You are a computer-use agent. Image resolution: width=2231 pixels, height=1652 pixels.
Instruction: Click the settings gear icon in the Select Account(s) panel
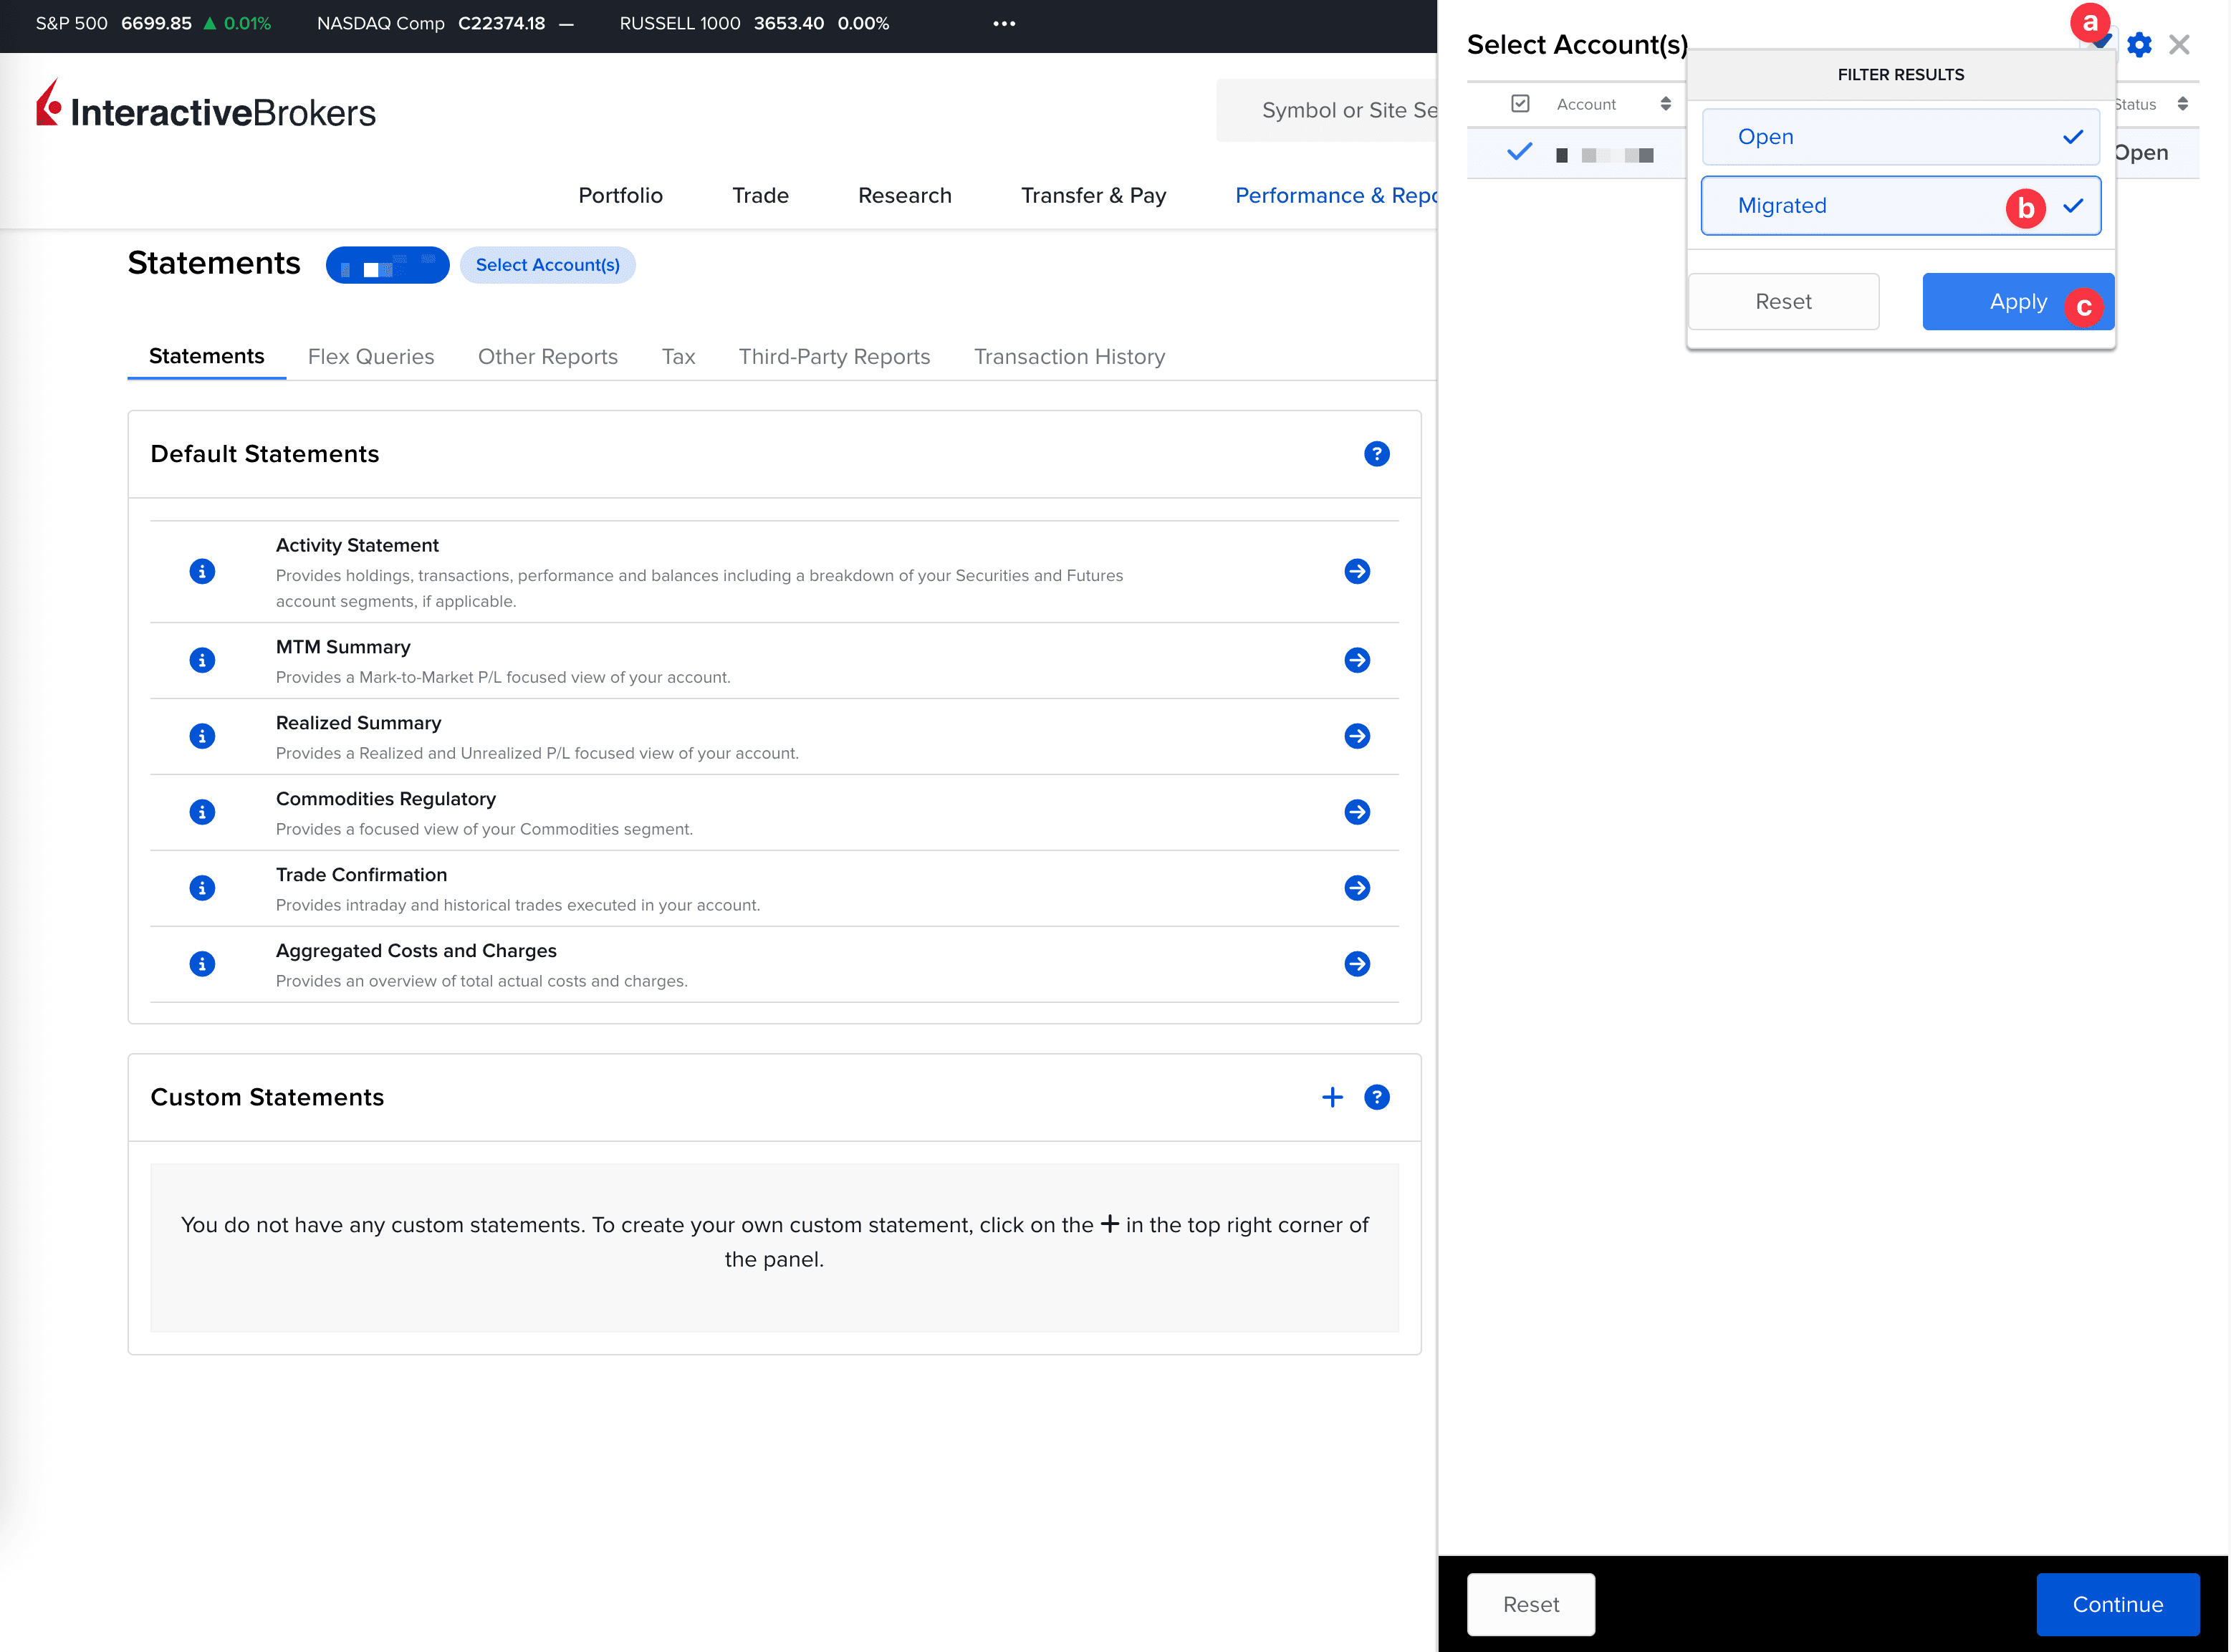pyautogui.click(x=2138, y=45)
